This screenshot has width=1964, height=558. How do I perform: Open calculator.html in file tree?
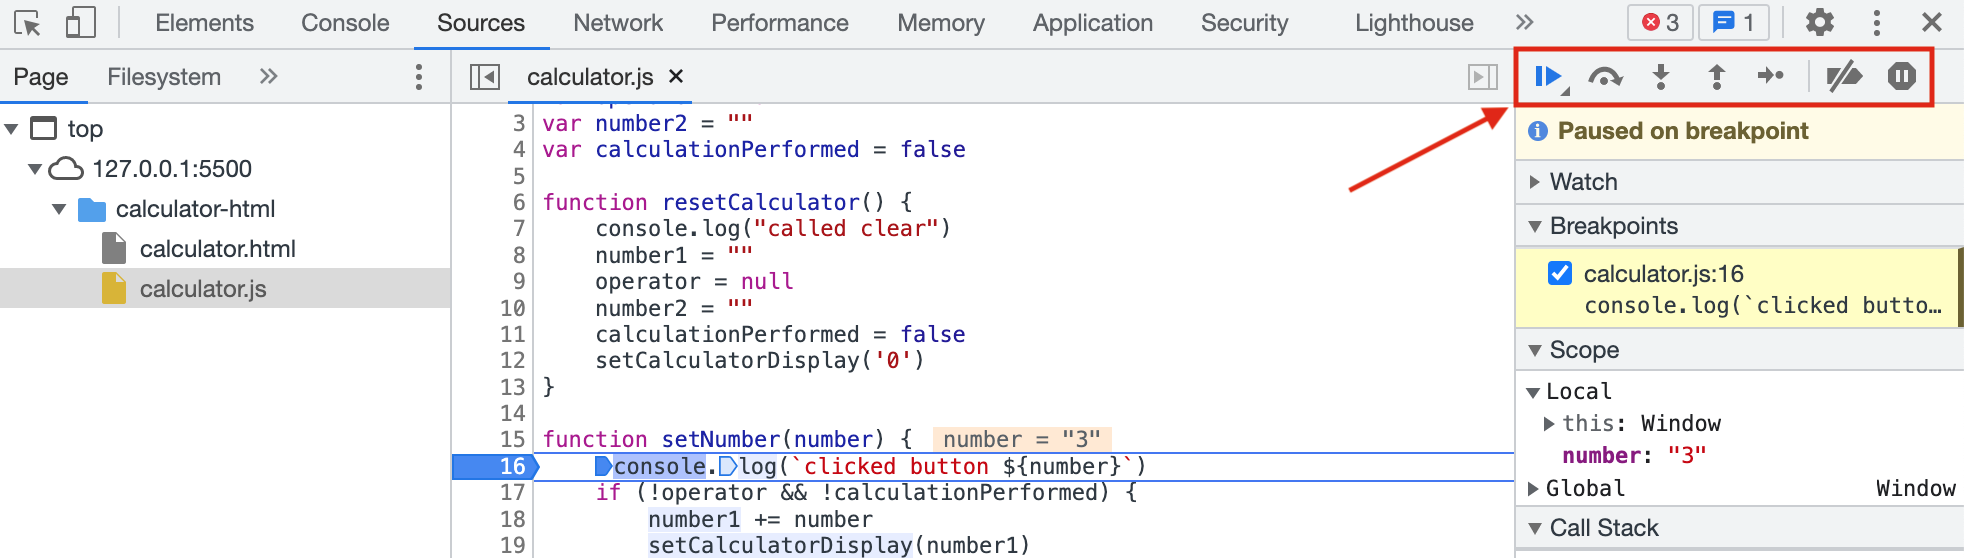point(217,249)
